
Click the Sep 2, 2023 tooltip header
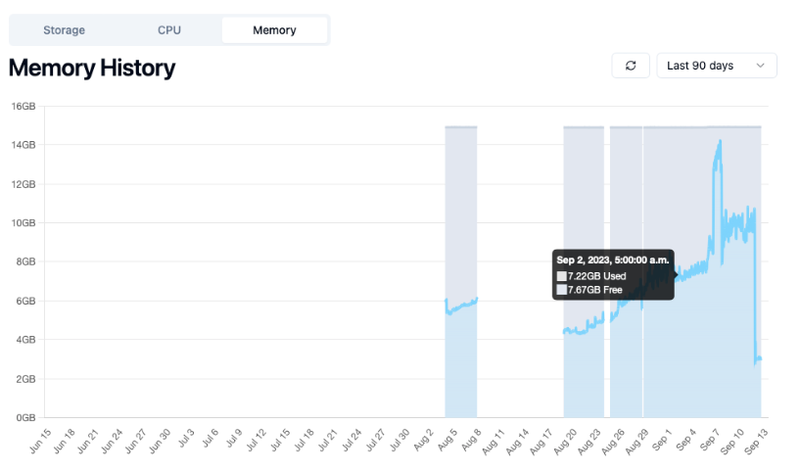pos(614,259)
